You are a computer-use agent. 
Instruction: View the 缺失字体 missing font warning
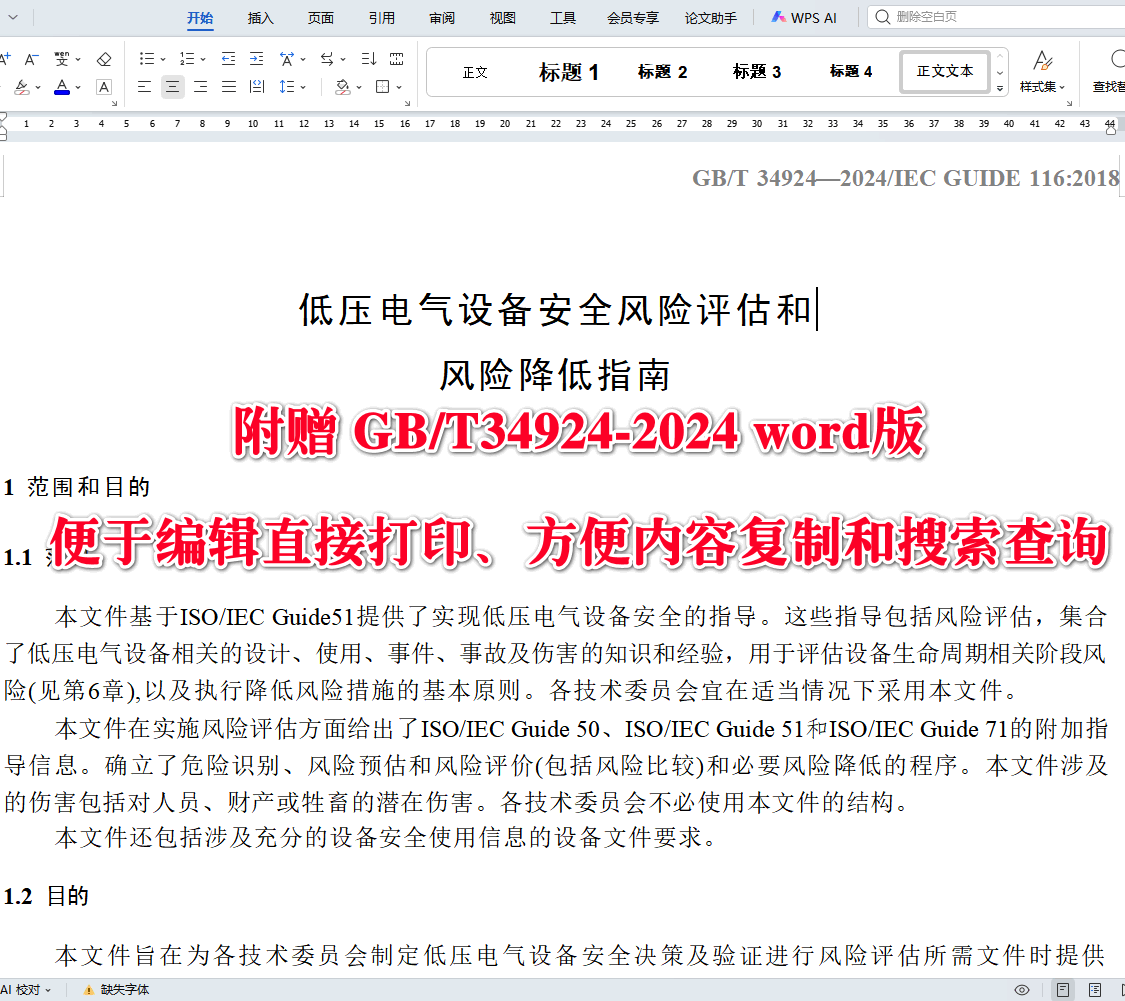point(116,990)
